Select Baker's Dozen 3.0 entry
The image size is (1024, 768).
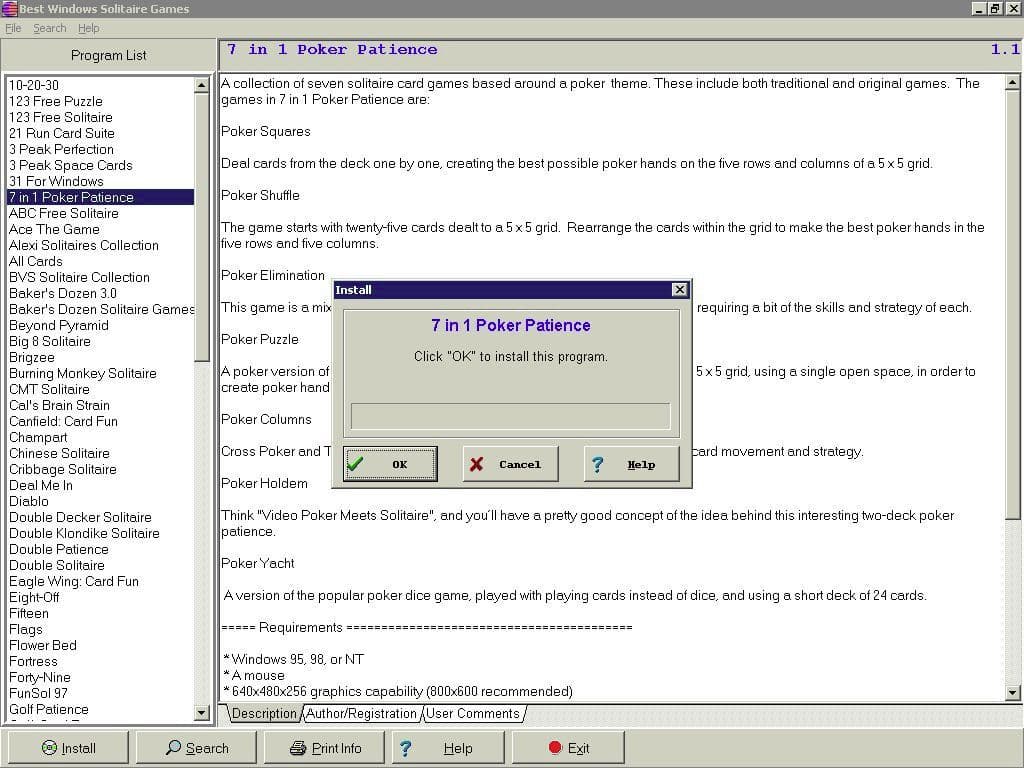point(101,293)
